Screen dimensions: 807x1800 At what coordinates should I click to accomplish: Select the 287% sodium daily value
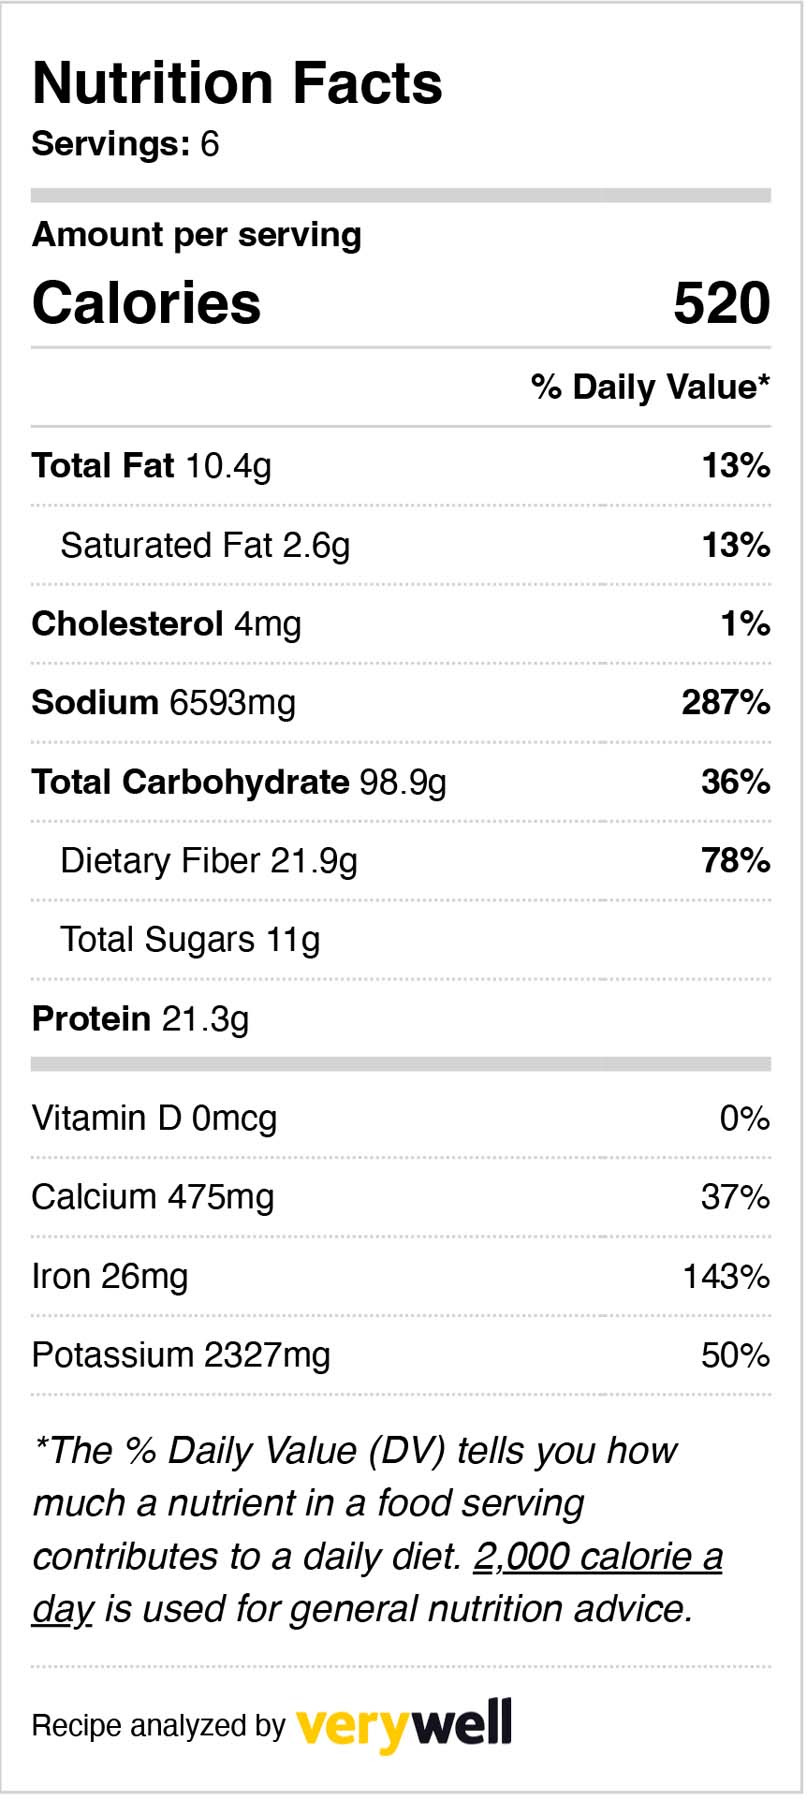coord(725,703)
